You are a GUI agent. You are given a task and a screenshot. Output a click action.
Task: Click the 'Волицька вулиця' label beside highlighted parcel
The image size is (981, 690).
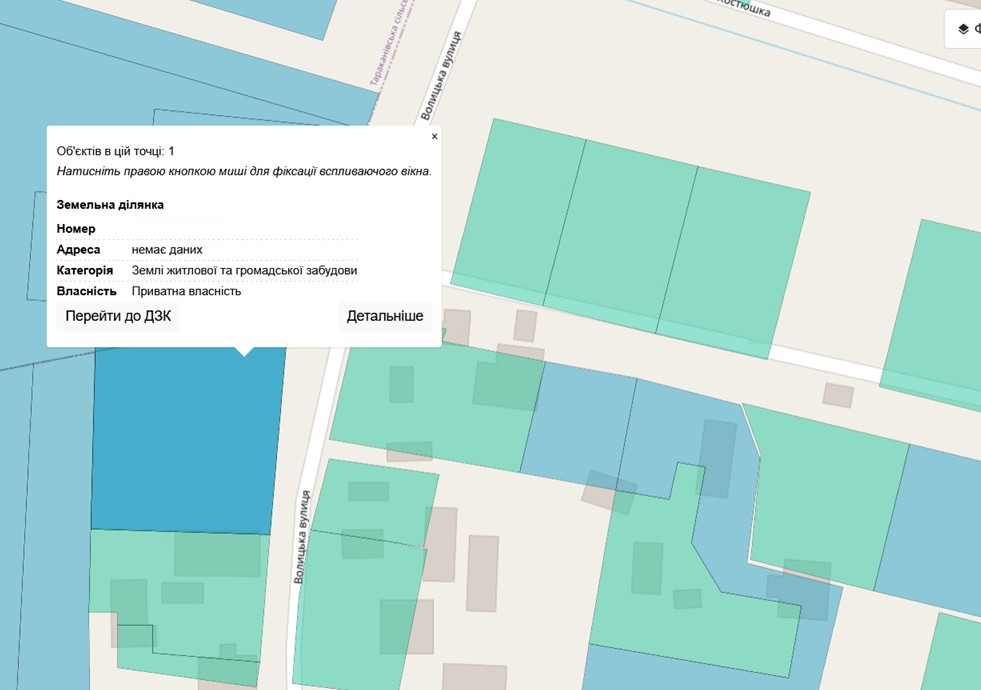click(301, 537)
